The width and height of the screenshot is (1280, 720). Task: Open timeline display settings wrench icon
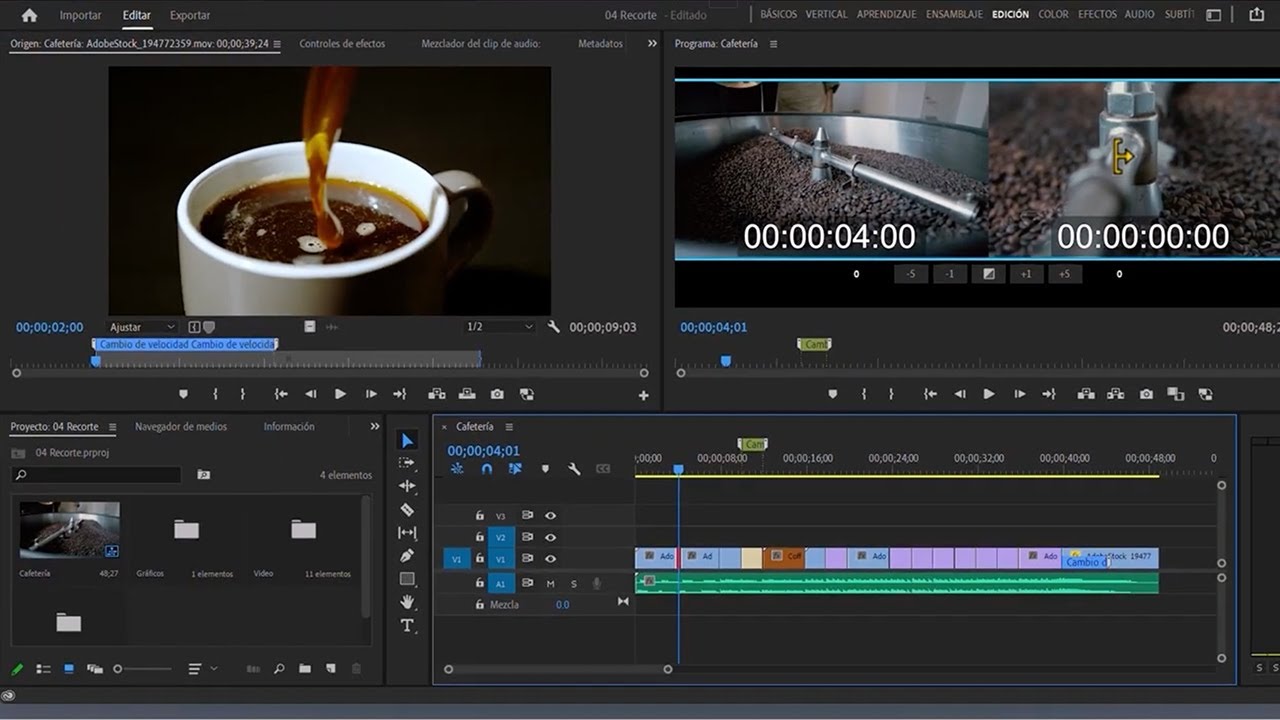click(x=574, y=468)
